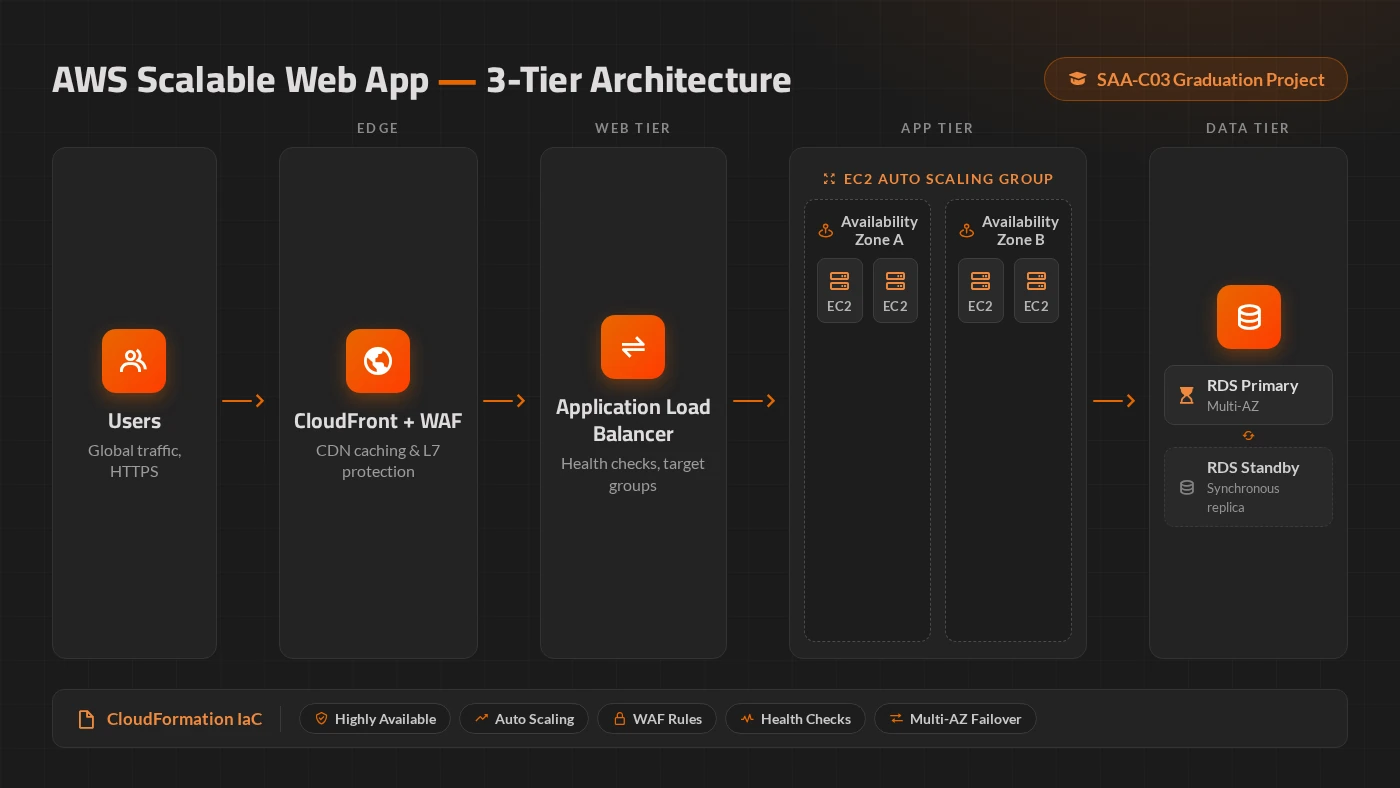This screenshot has width=1400, height=788.
Task: Click the "Global traffic, HTTPS" description
Action: (134, 461)
